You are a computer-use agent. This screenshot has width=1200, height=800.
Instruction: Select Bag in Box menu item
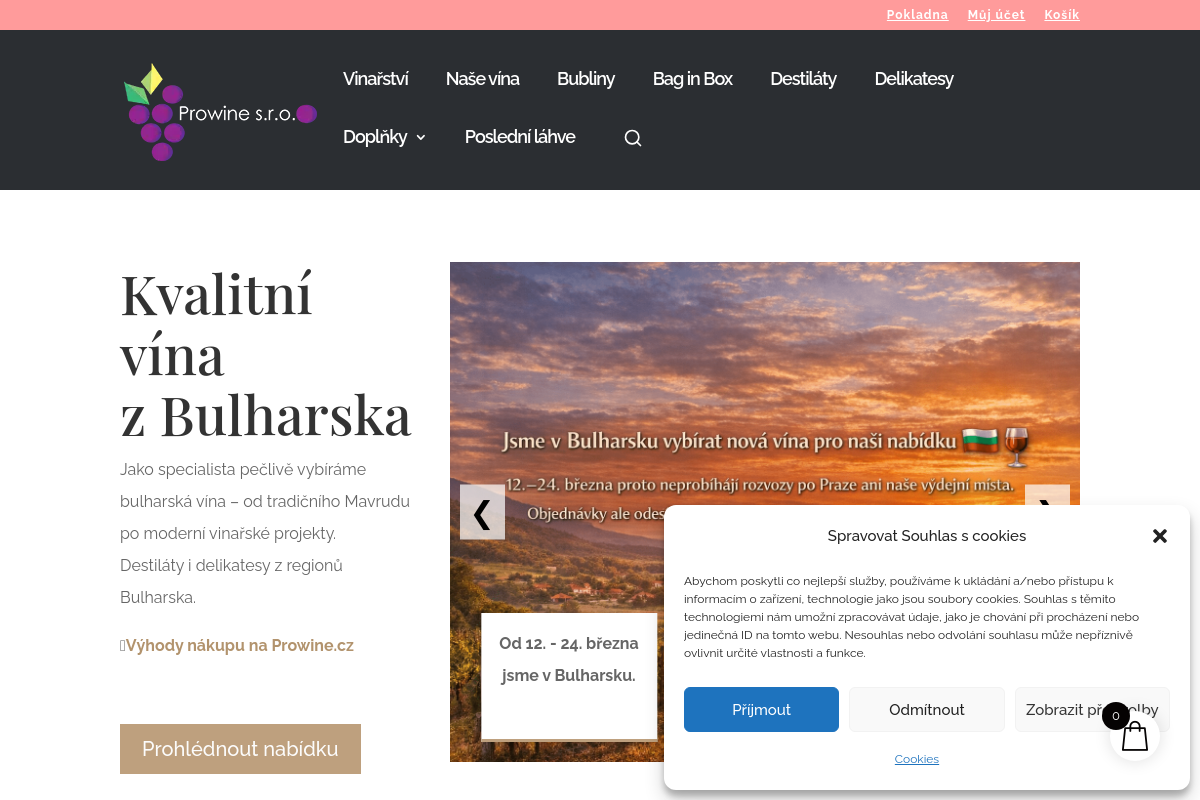tap(693, 79)
